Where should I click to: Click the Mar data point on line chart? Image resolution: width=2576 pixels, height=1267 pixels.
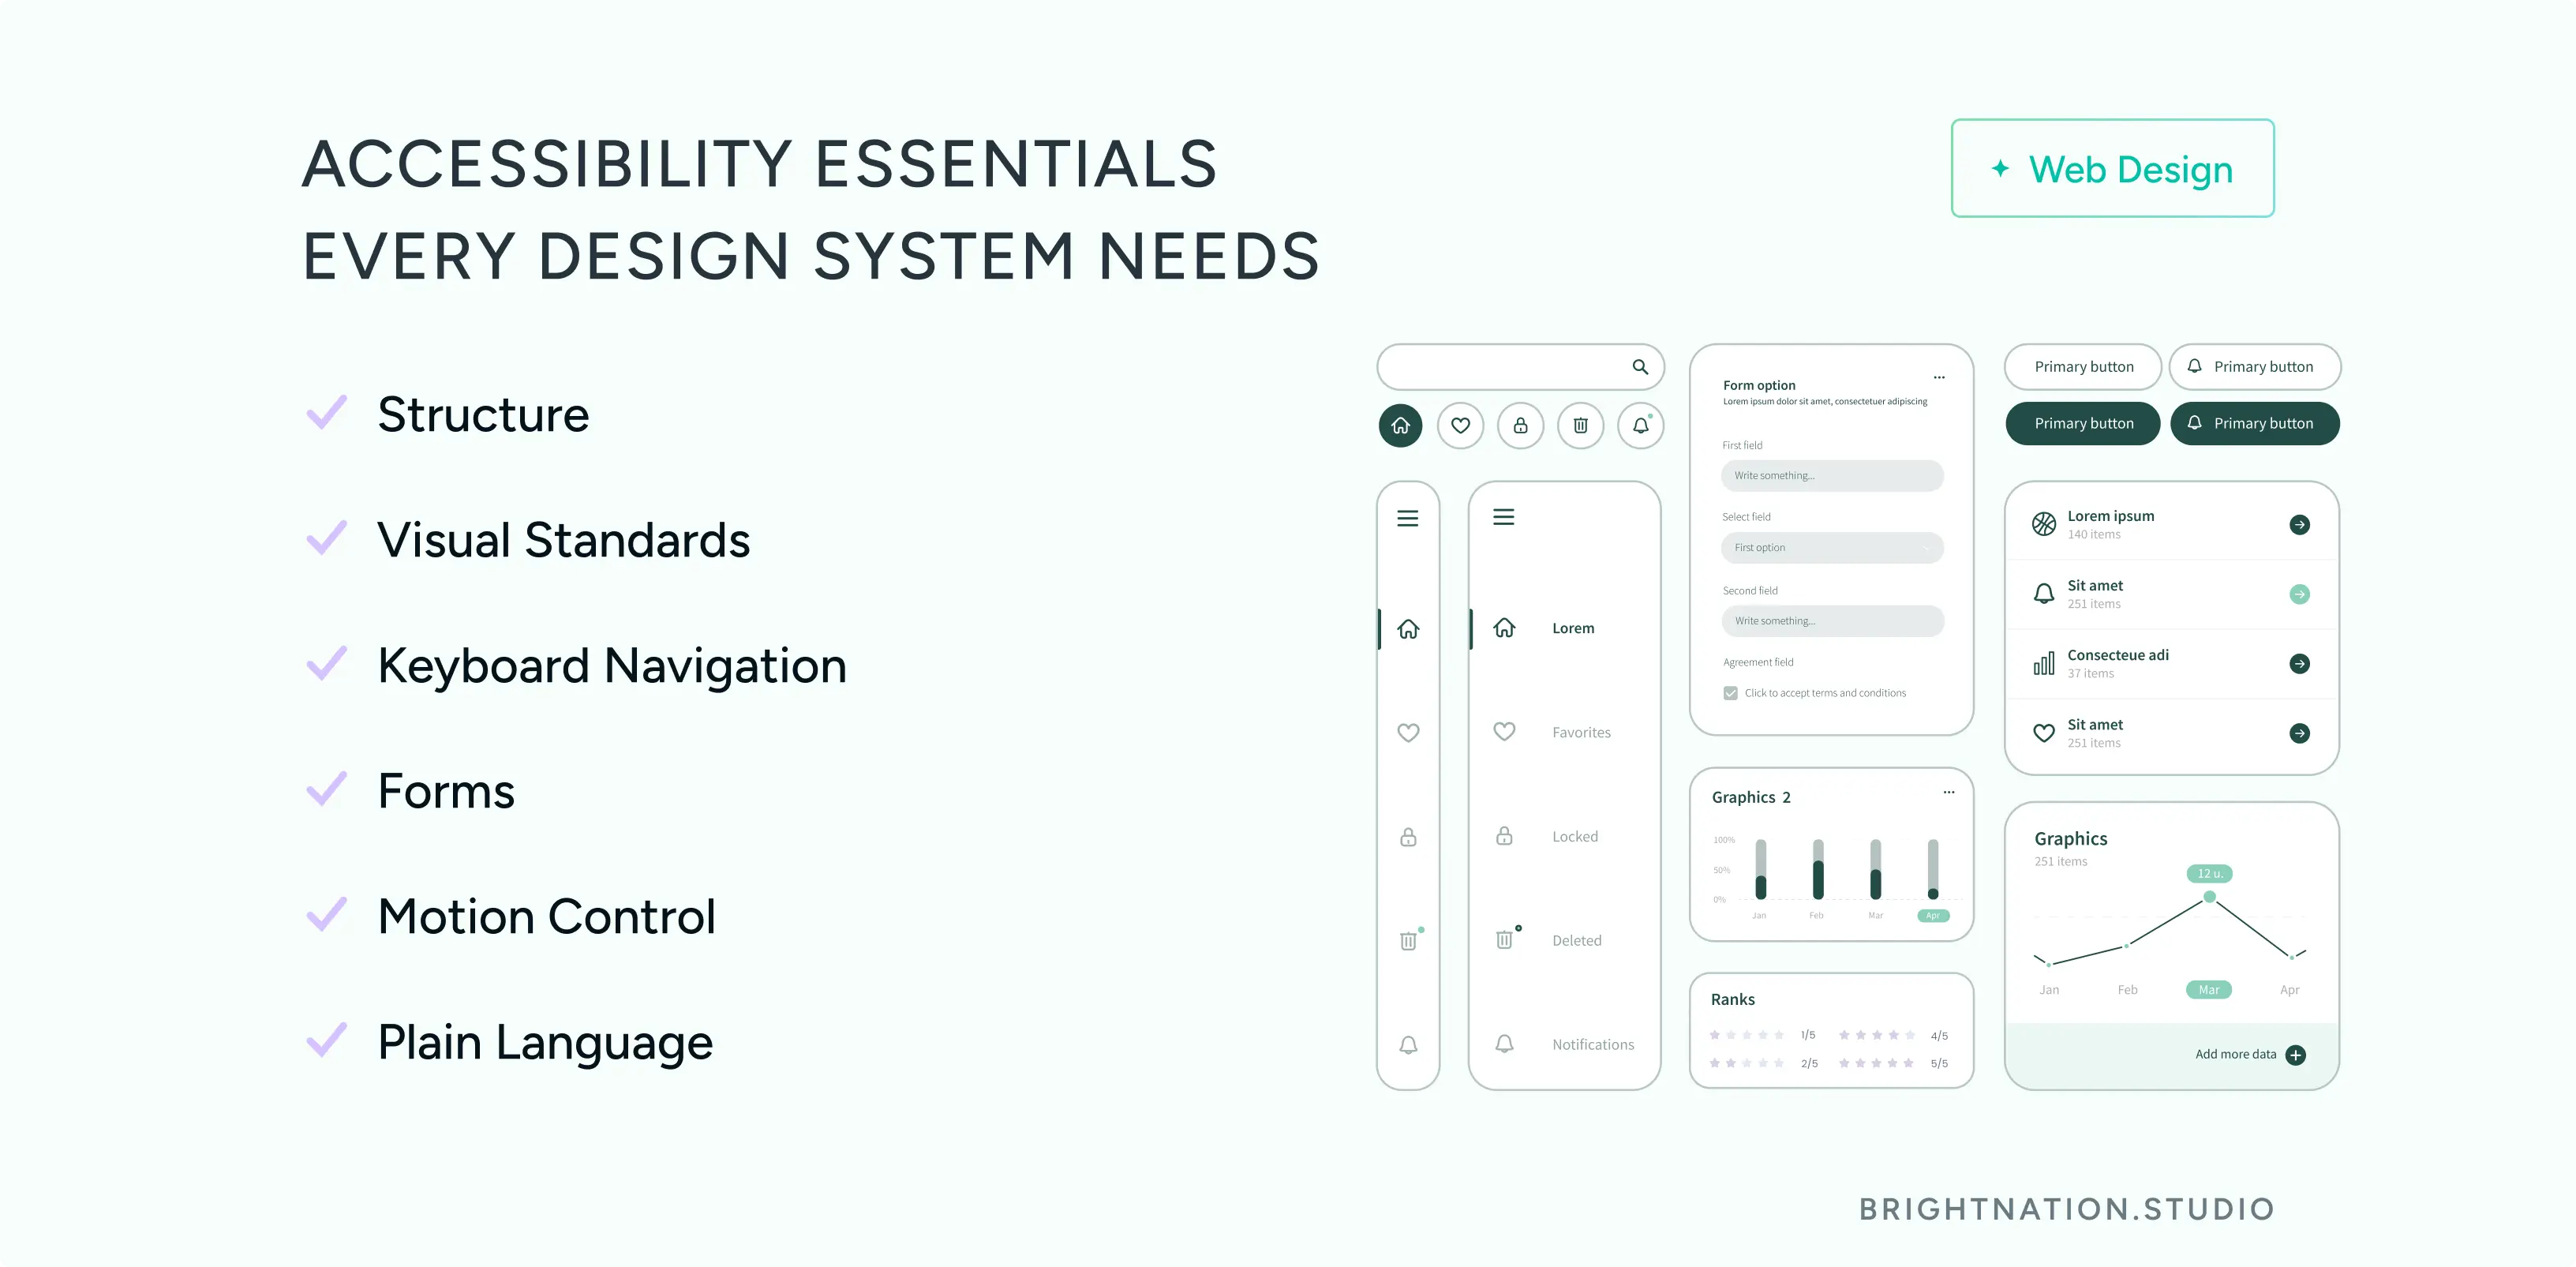tap(2209, 897)
